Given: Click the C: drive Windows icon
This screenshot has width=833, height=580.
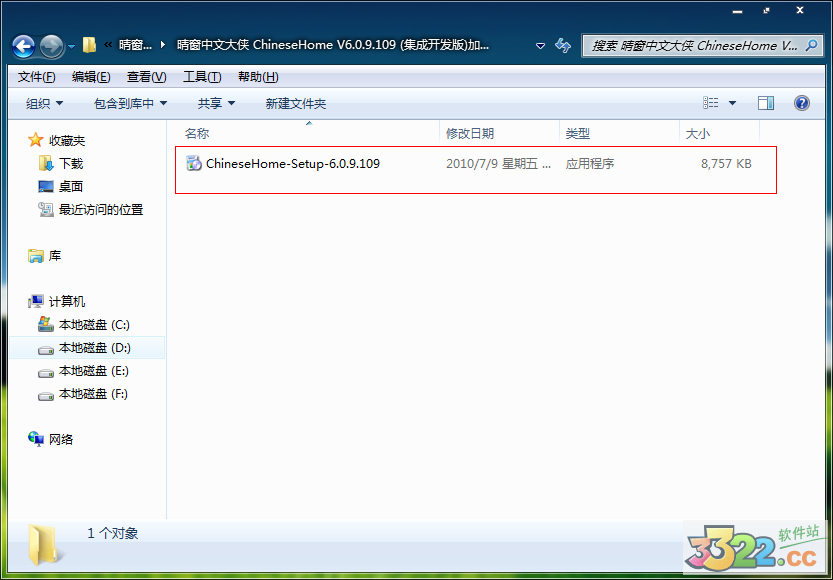Looking at the screenshot, I should [46, 325].
